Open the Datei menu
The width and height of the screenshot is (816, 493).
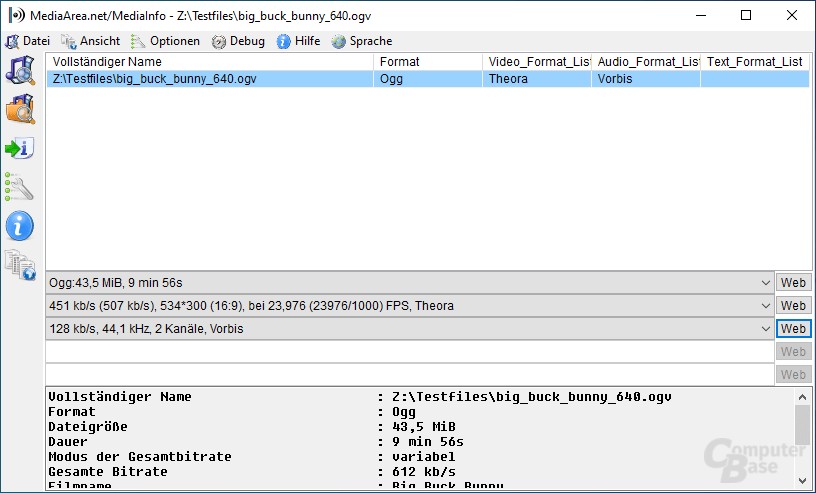click(28, 41)
